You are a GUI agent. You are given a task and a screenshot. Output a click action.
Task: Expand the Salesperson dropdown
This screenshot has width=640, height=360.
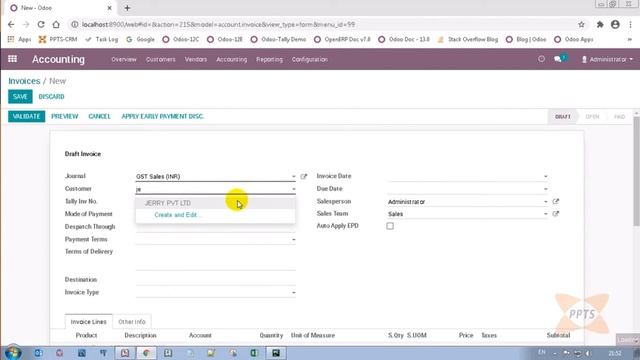click(x=545, y=202)
